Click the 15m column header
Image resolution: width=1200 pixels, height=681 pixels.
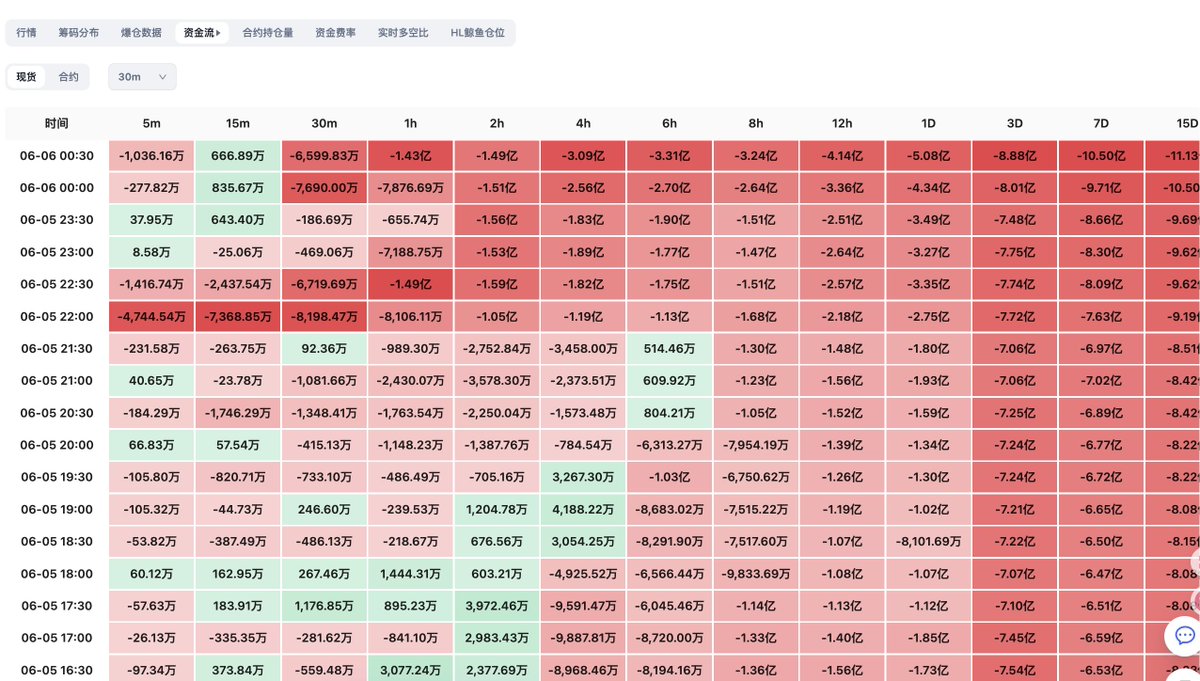(238, 124)
